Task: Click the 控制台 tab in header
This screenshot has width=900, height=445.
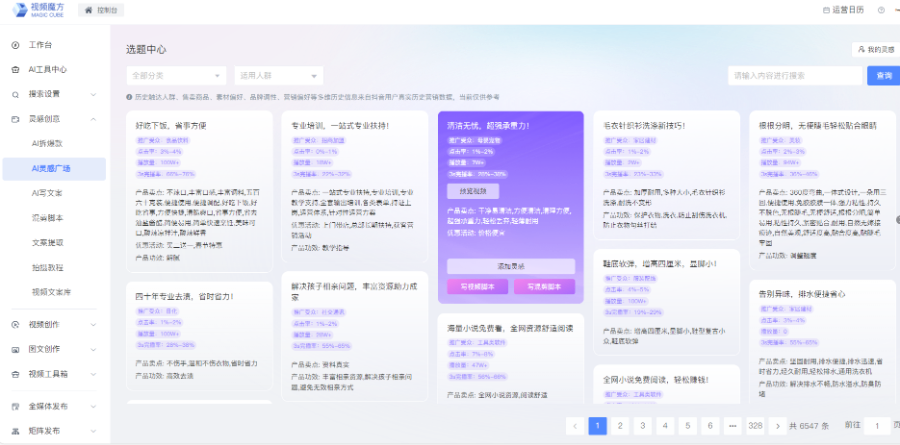Action: pyautogui.click(x=101, y=10)
